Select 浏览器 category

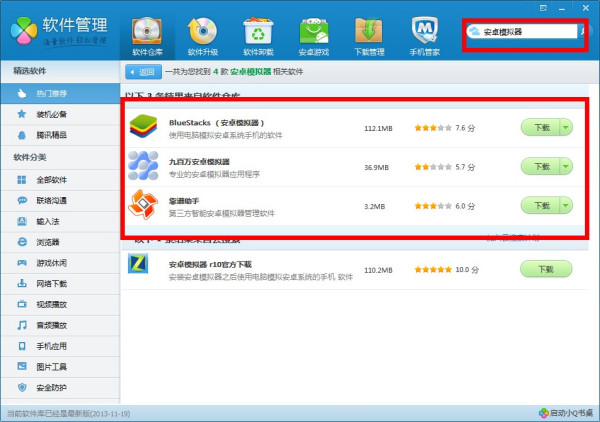point(60,242)
